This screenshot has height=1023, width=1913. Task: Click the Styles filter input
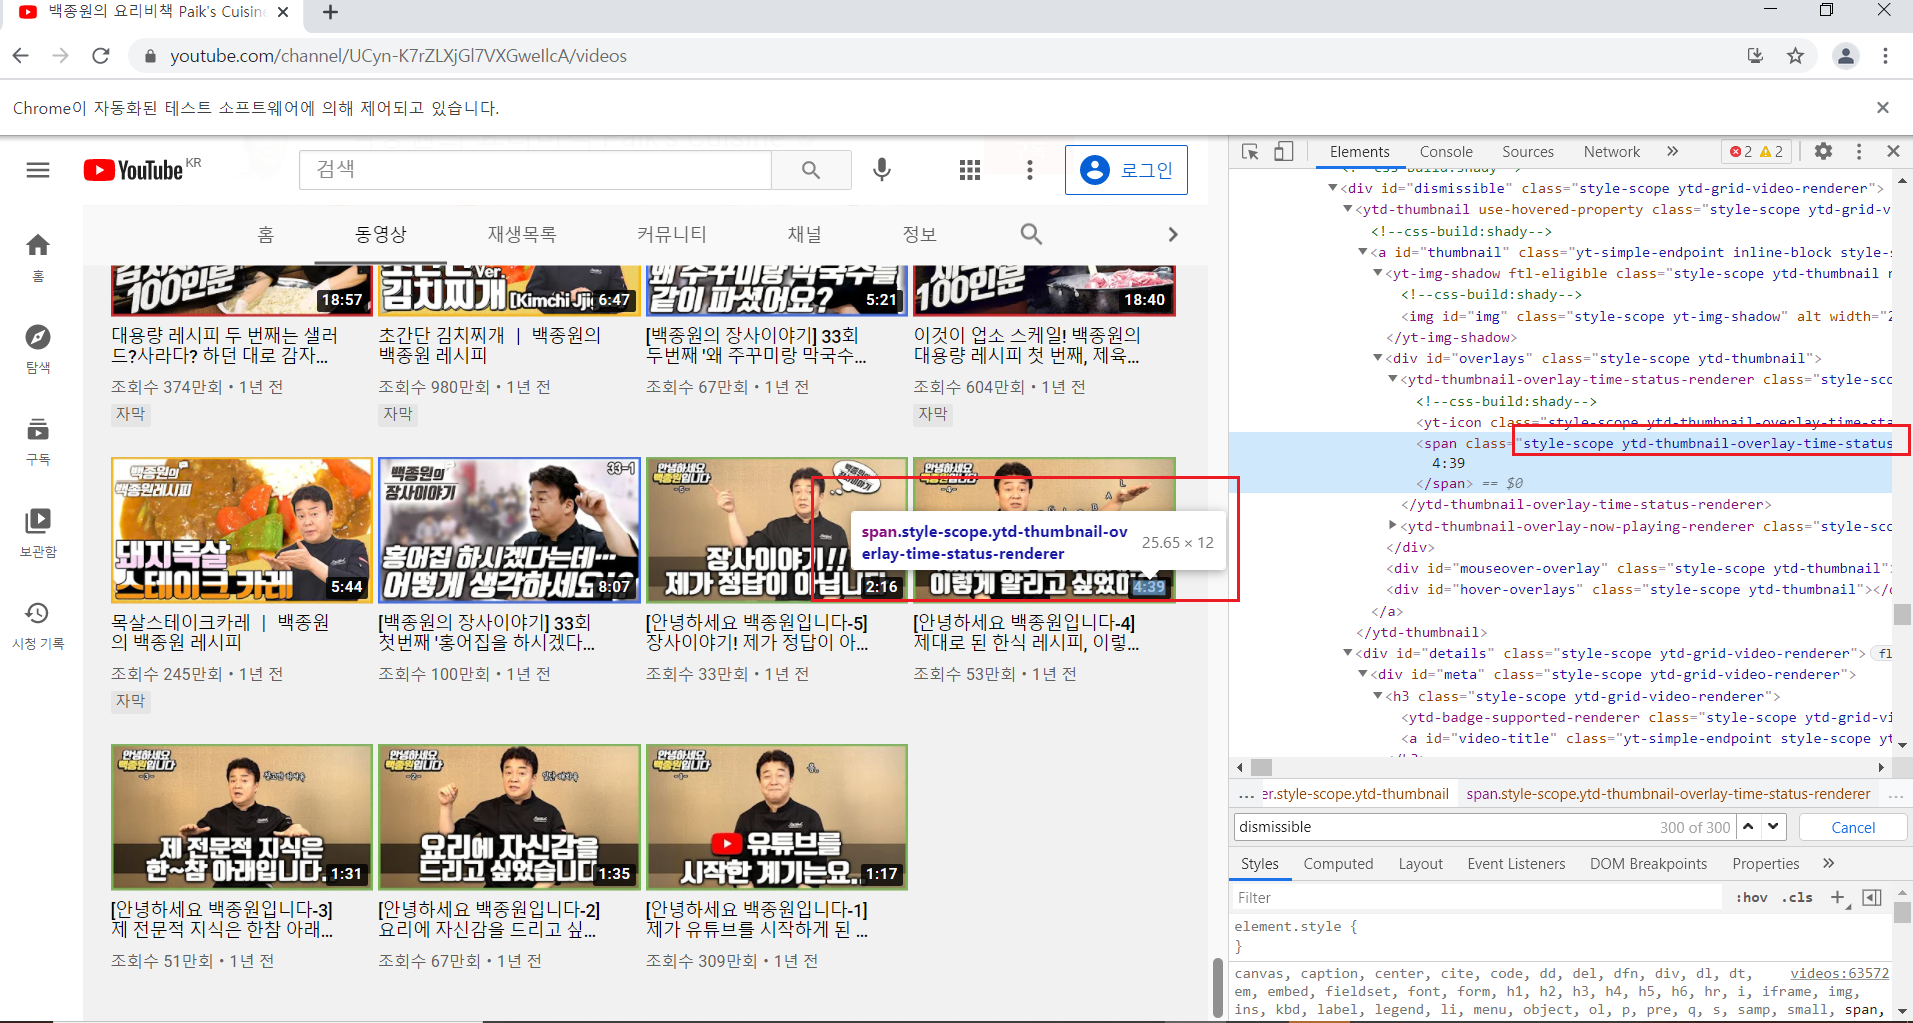[x=1478, y=897]
